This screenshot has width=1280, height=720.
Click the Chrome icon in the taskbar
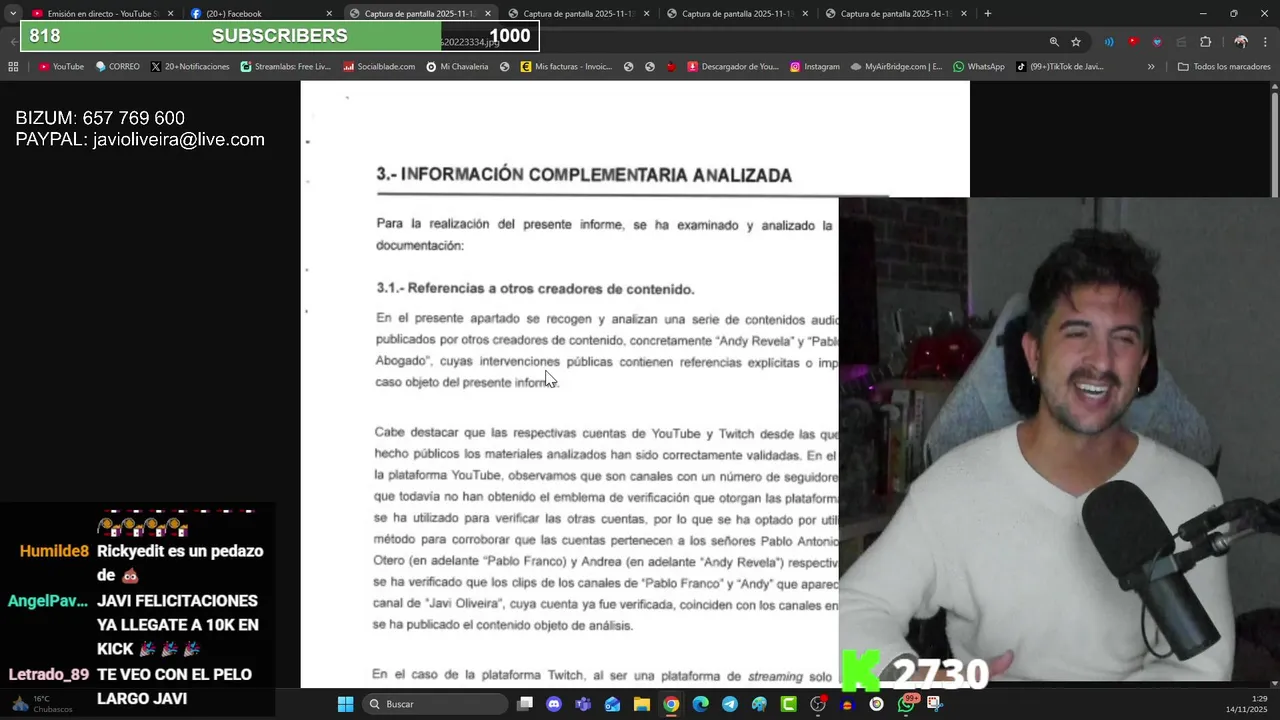tap(671, 704)
